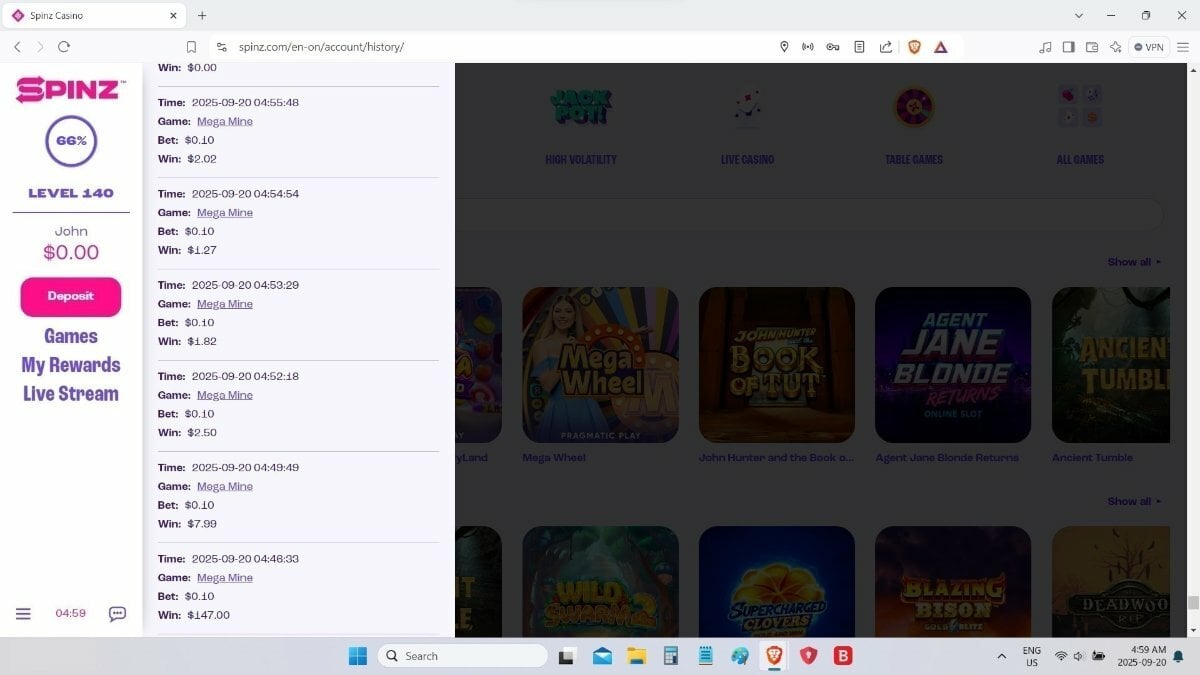Open Mega Mine link for 04:53:29 entry

(x=225, y=304)
